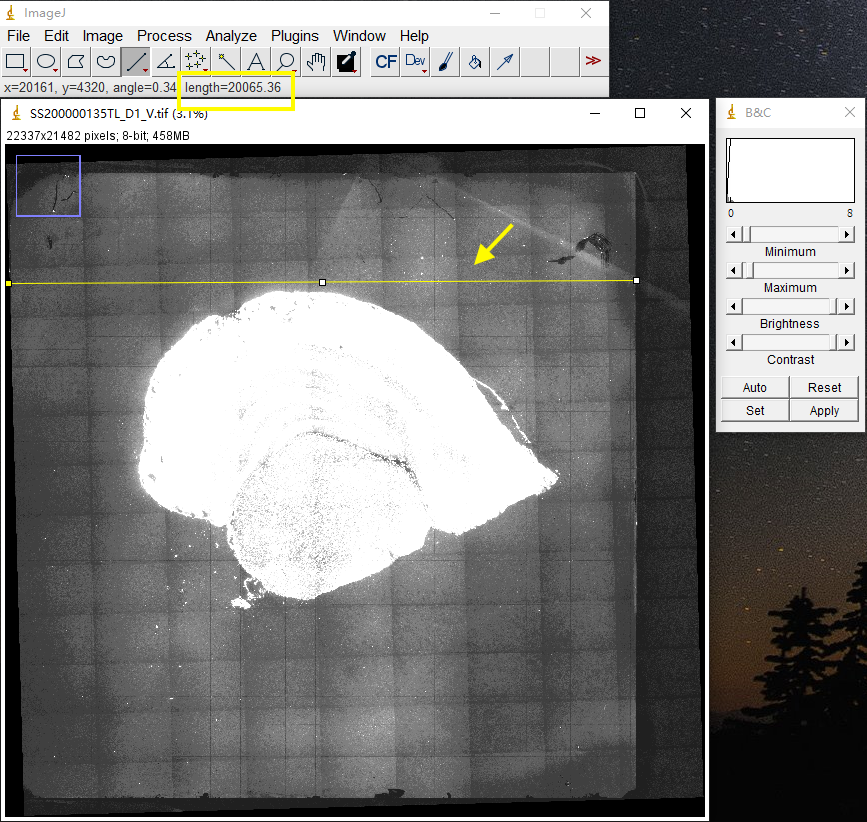Click the line selection midpoint handle
This screenshot has width=867, height=822.
322,282
